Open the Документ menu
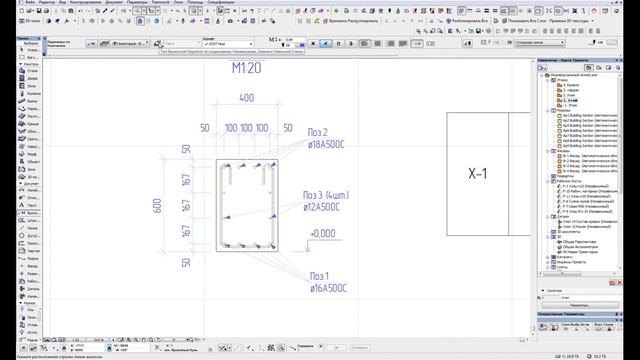Viewport: 640px width, 360px height. (114, 2)
